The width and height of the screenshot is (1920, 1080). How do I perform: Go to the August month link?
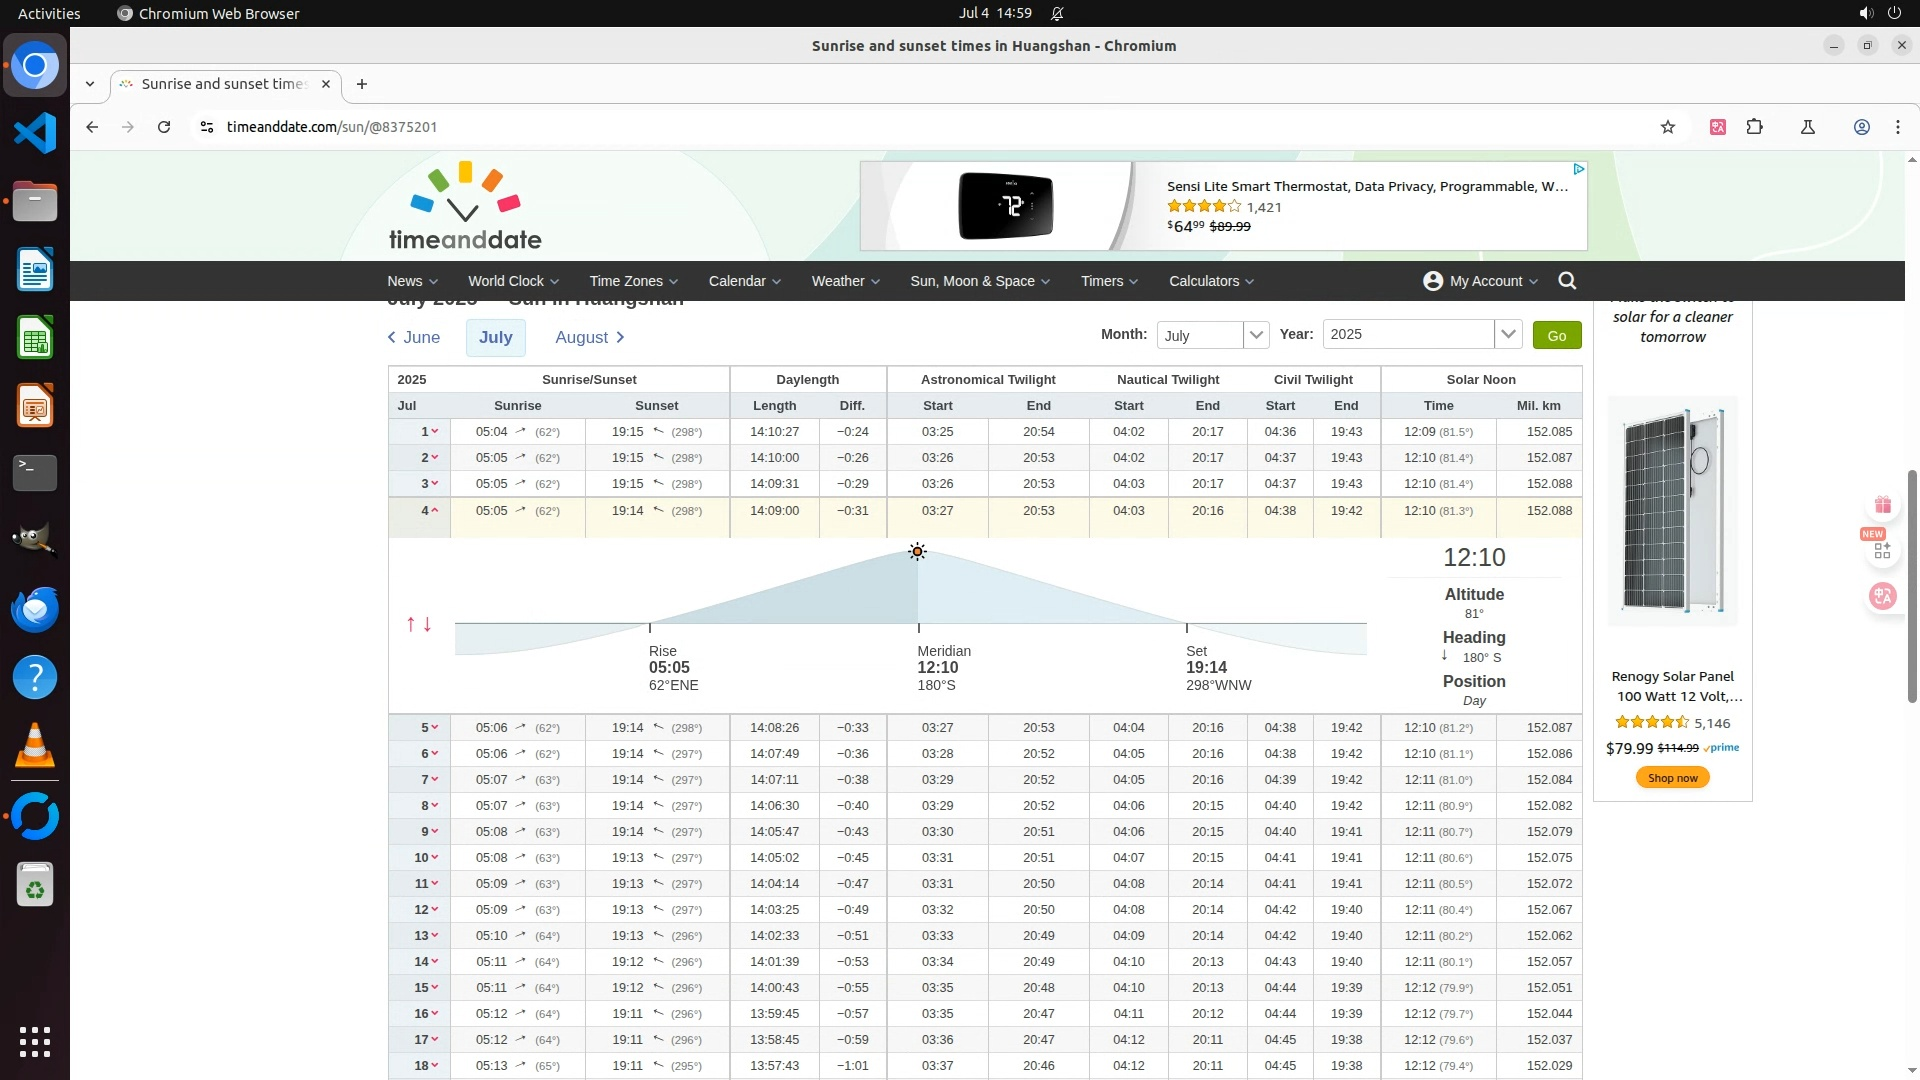point(589,337)
